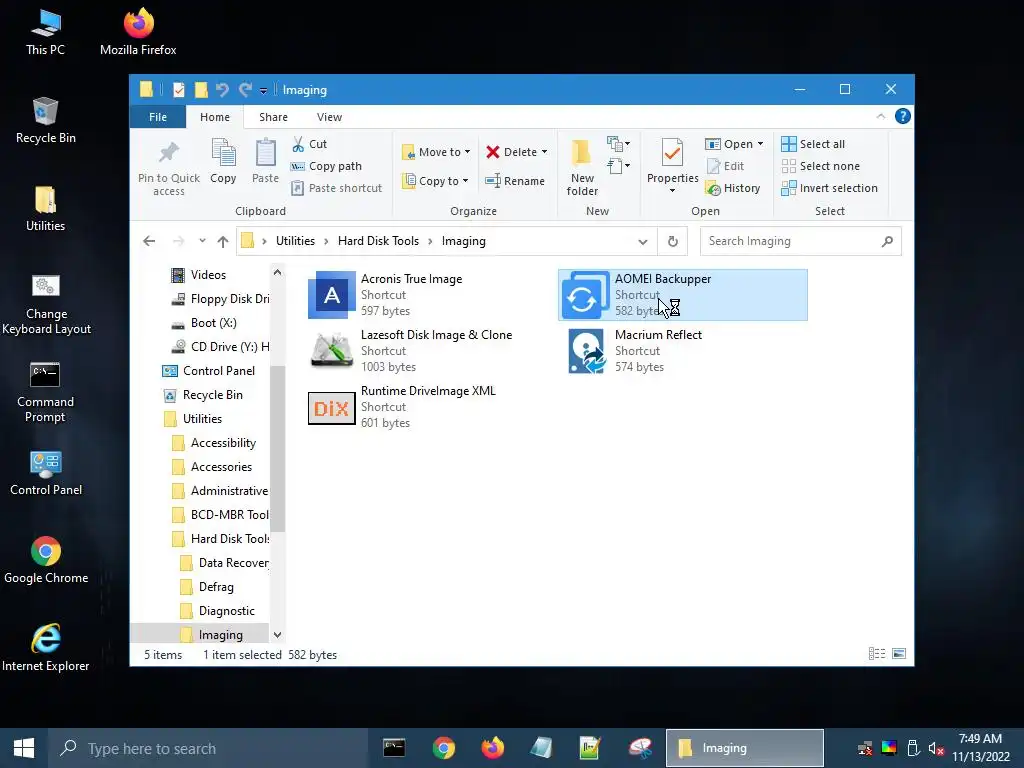
Task: Open the recent locations dropdown arrow
Action: (202, 240)
